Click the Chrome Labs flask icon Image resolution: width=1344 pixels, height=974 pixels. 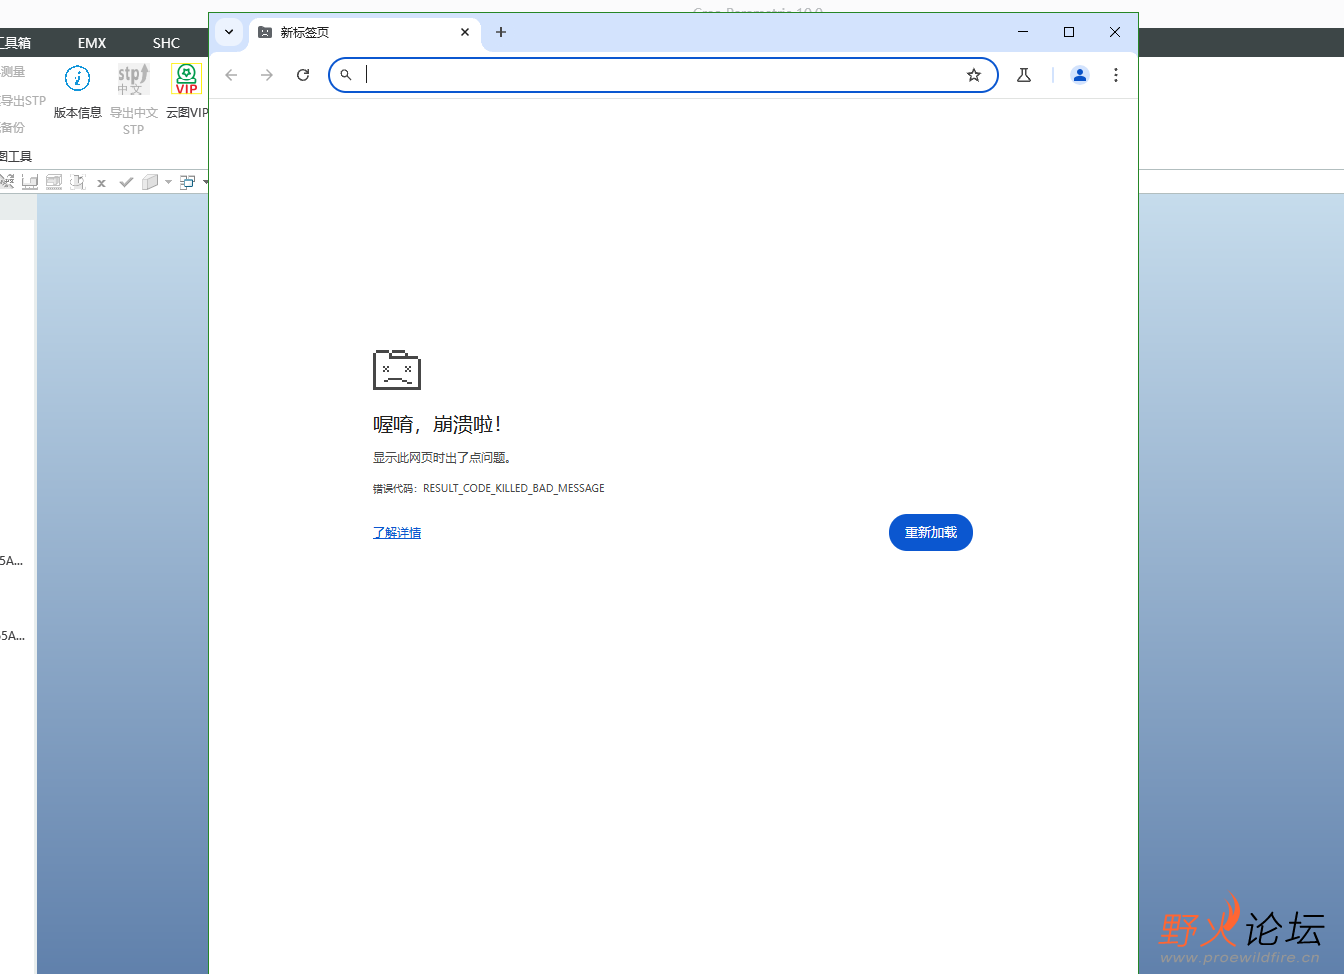1023,74
